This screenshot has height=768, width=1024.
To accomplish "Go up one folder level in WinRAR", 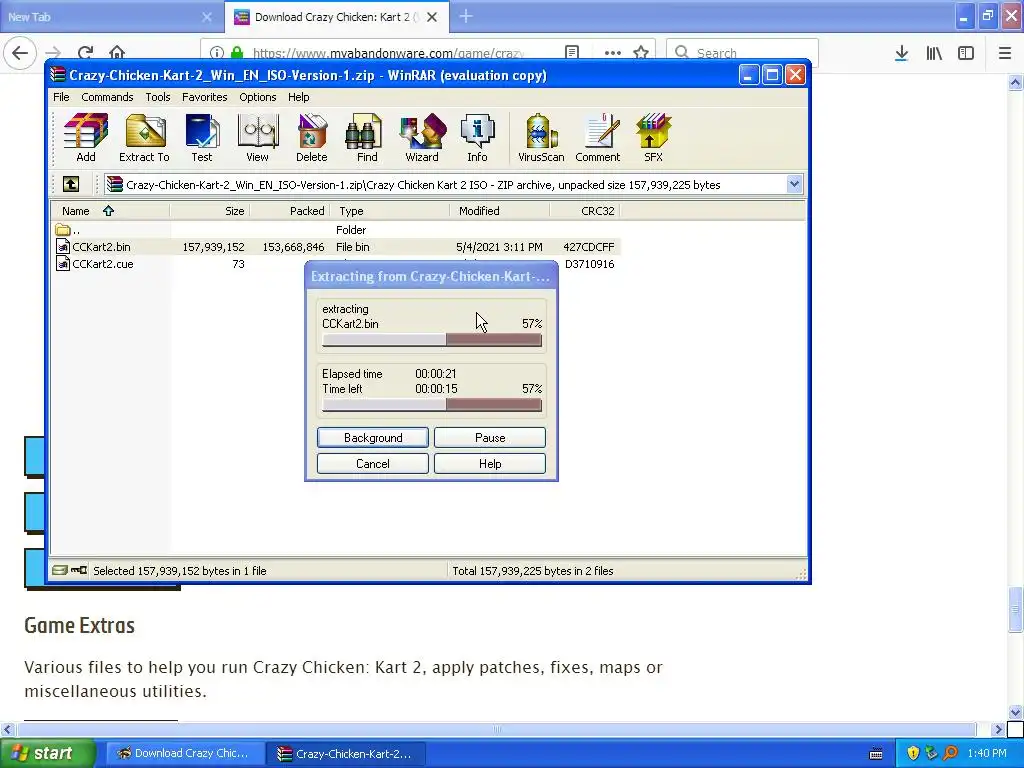I will pyautogui.click(x=71, y=185).
